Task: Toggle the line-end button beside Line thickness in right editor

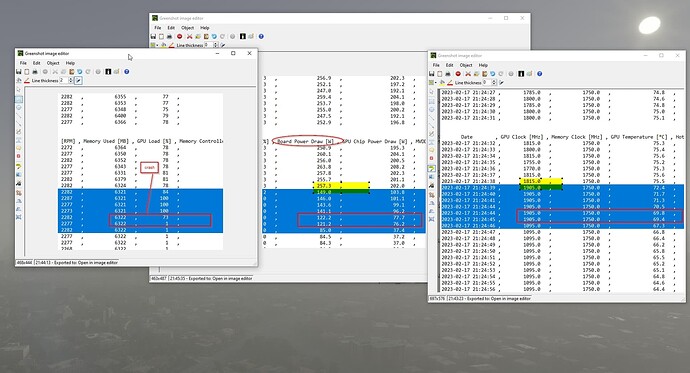Action: click(x=501, y=82)
